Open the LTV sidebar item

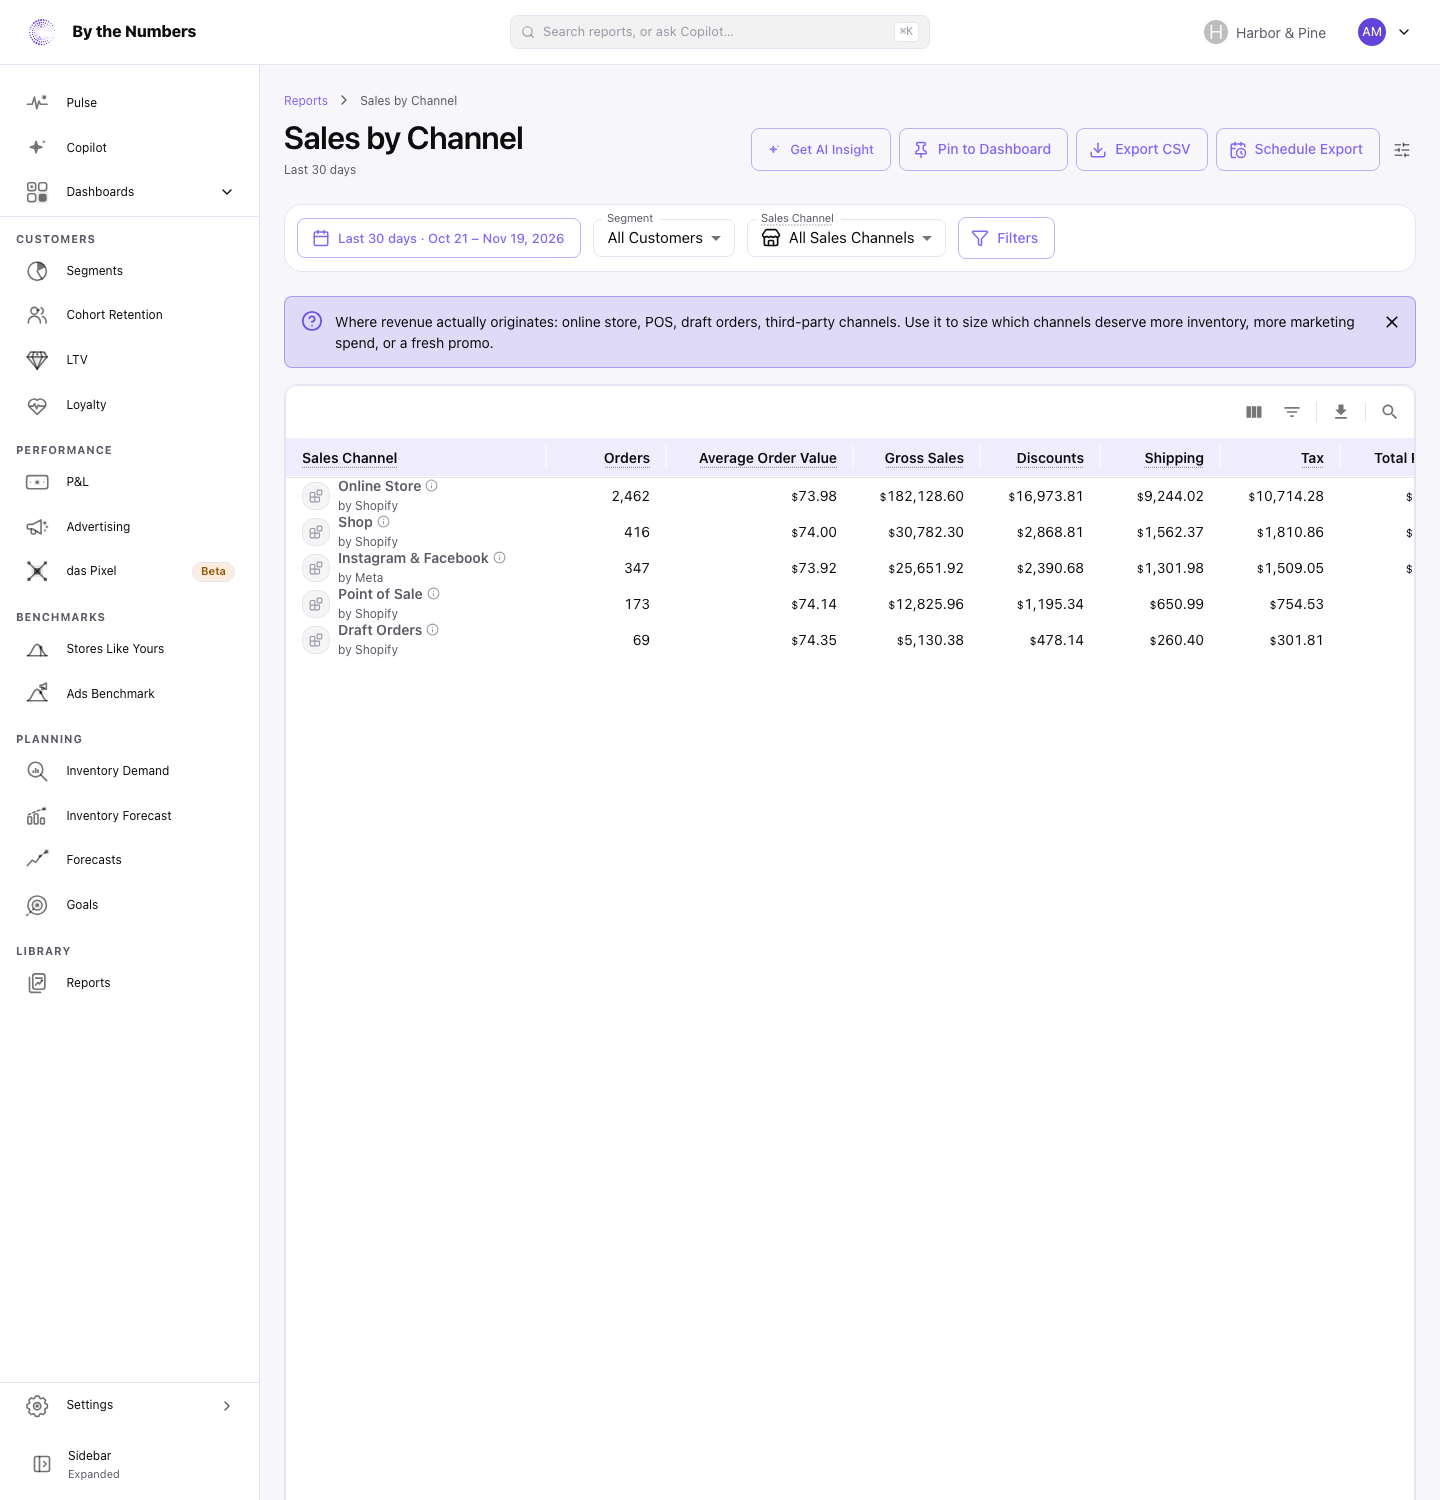pos(130,360)
